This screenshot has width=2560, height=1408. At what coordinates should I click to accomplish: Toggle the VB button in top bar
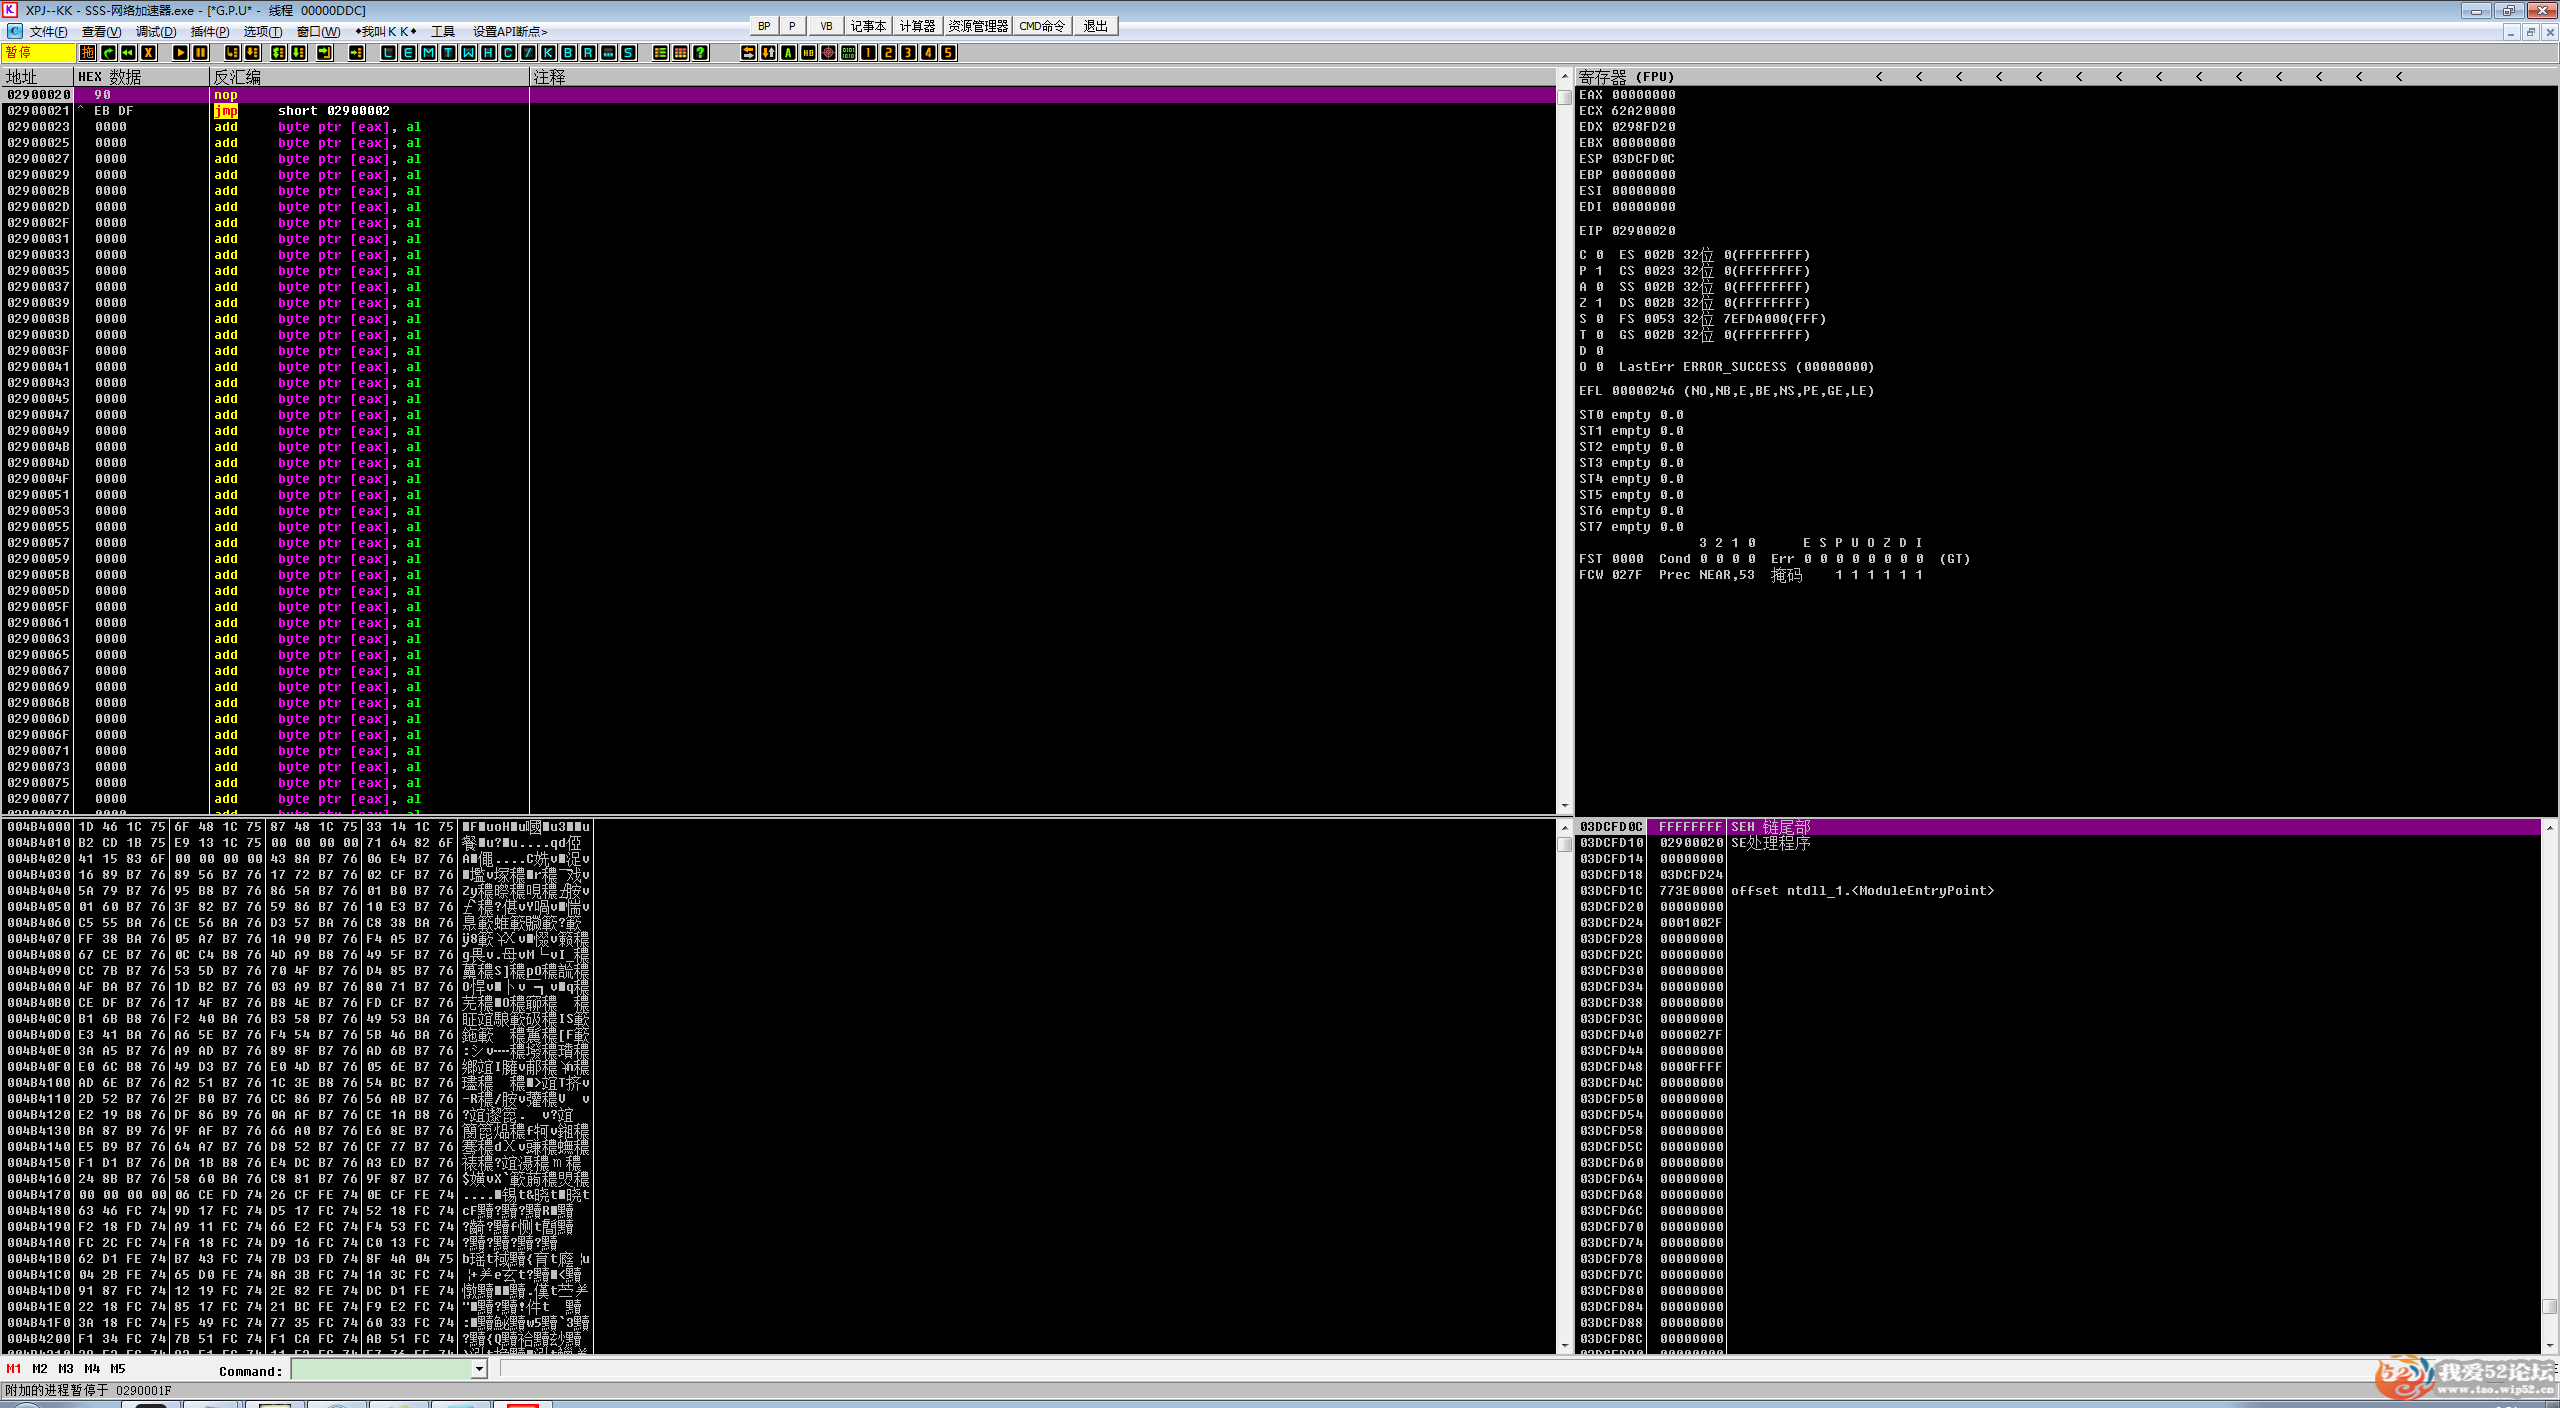(x=826, y=26)
